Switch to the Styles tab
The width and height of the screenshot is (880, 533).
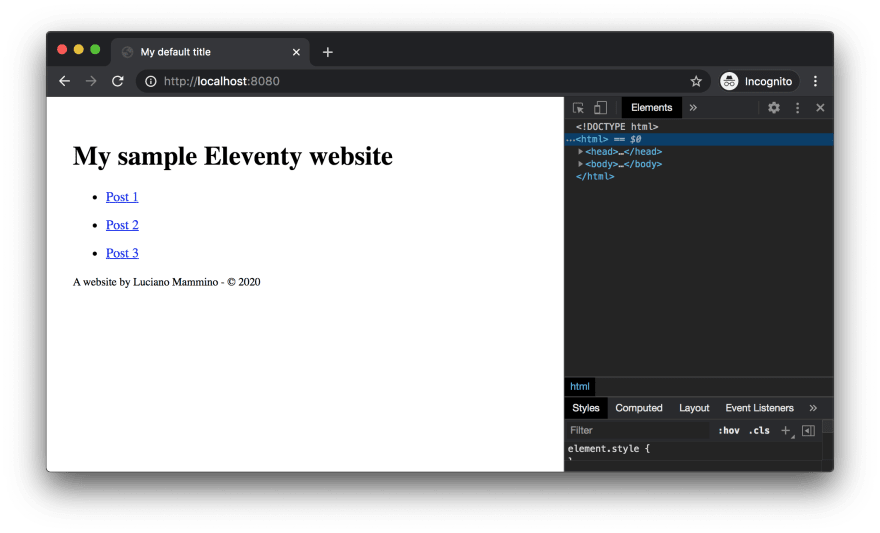tap(586, 408)
